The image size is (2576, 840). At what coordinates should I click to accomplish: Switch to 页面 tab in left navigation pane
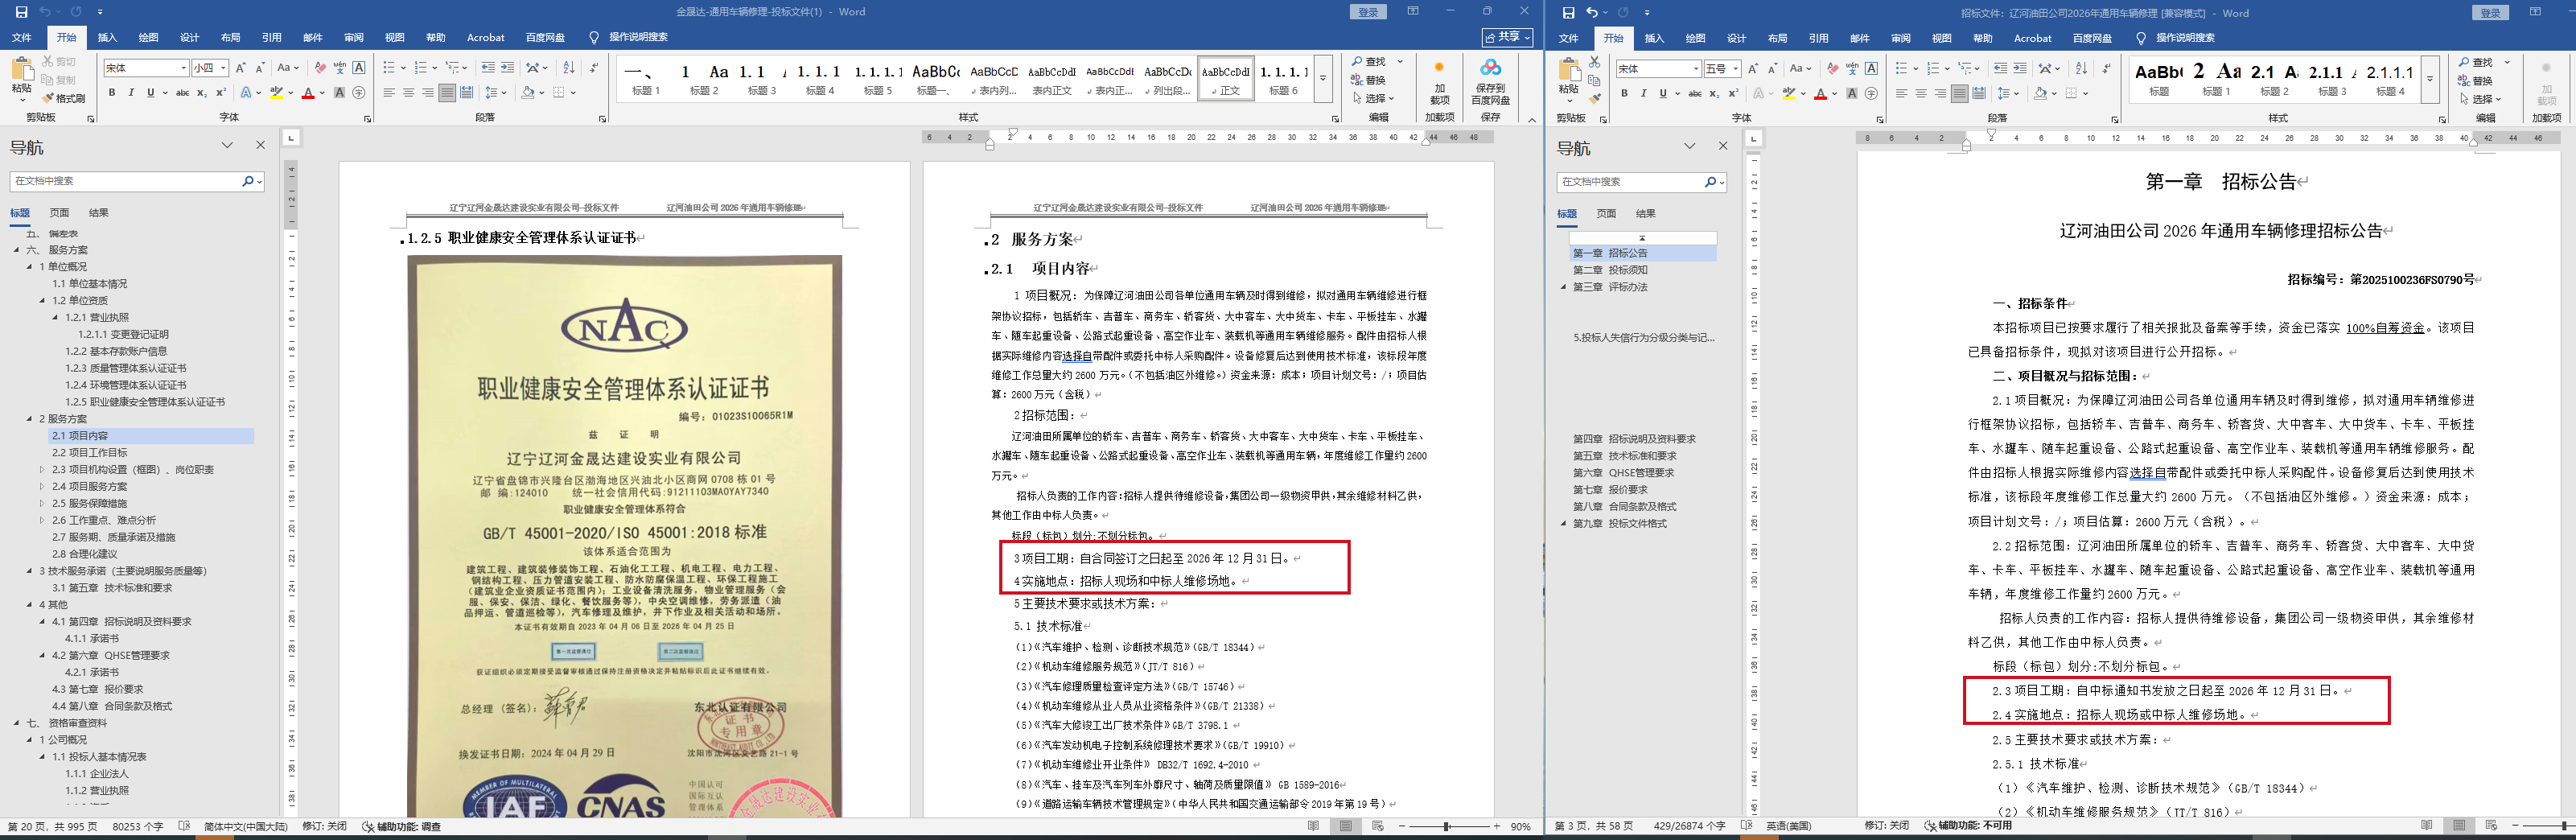point(60,213)
